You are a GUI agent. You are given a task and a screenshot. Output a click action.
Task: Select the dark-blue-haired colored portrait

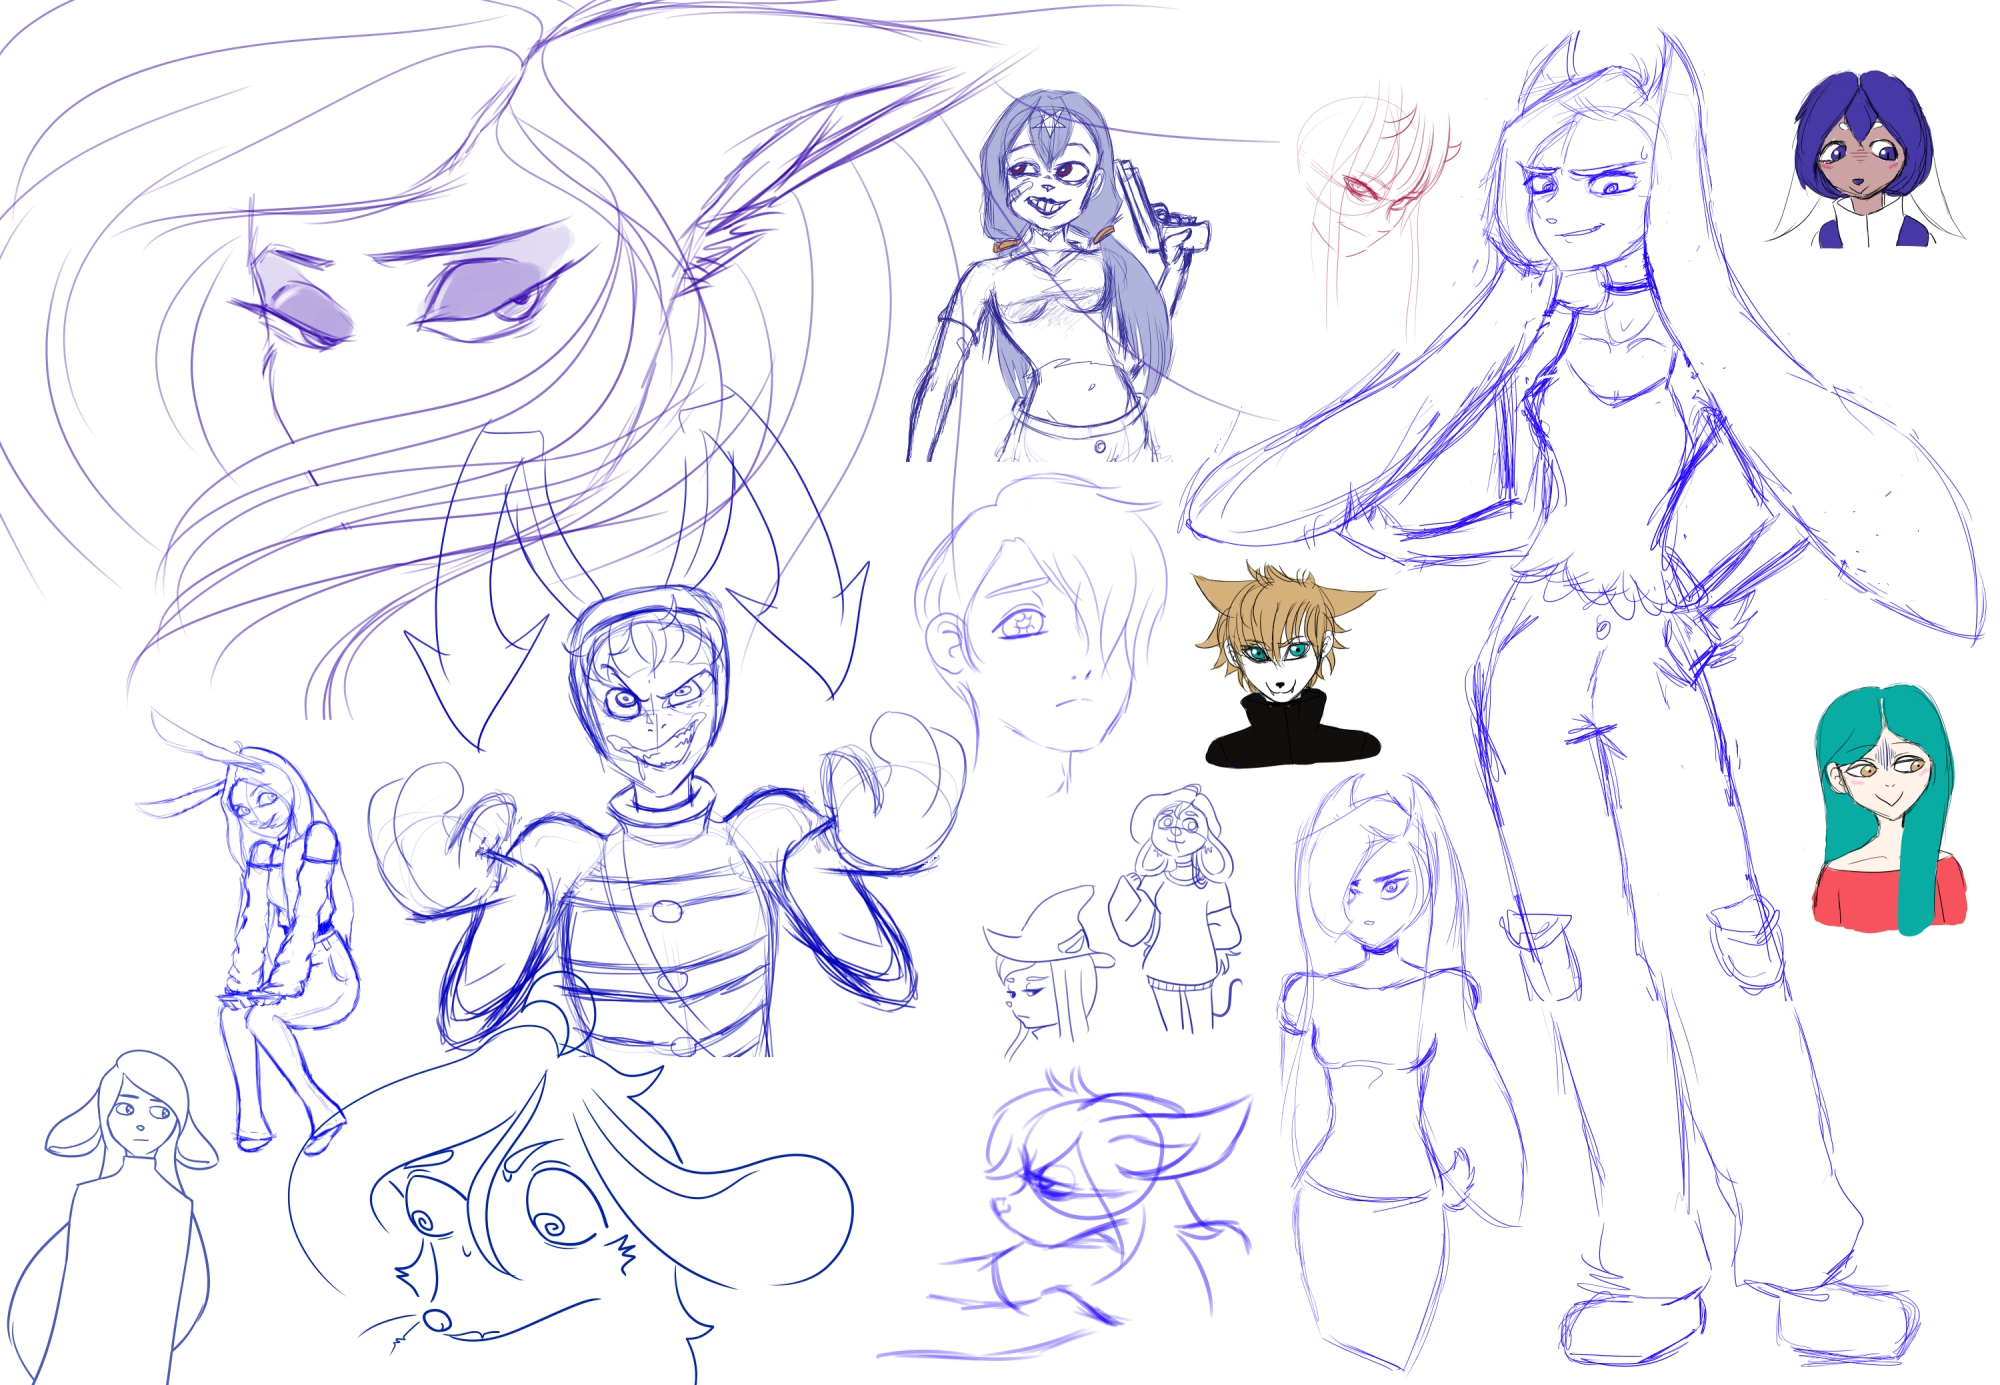[x=1862, y=160]
